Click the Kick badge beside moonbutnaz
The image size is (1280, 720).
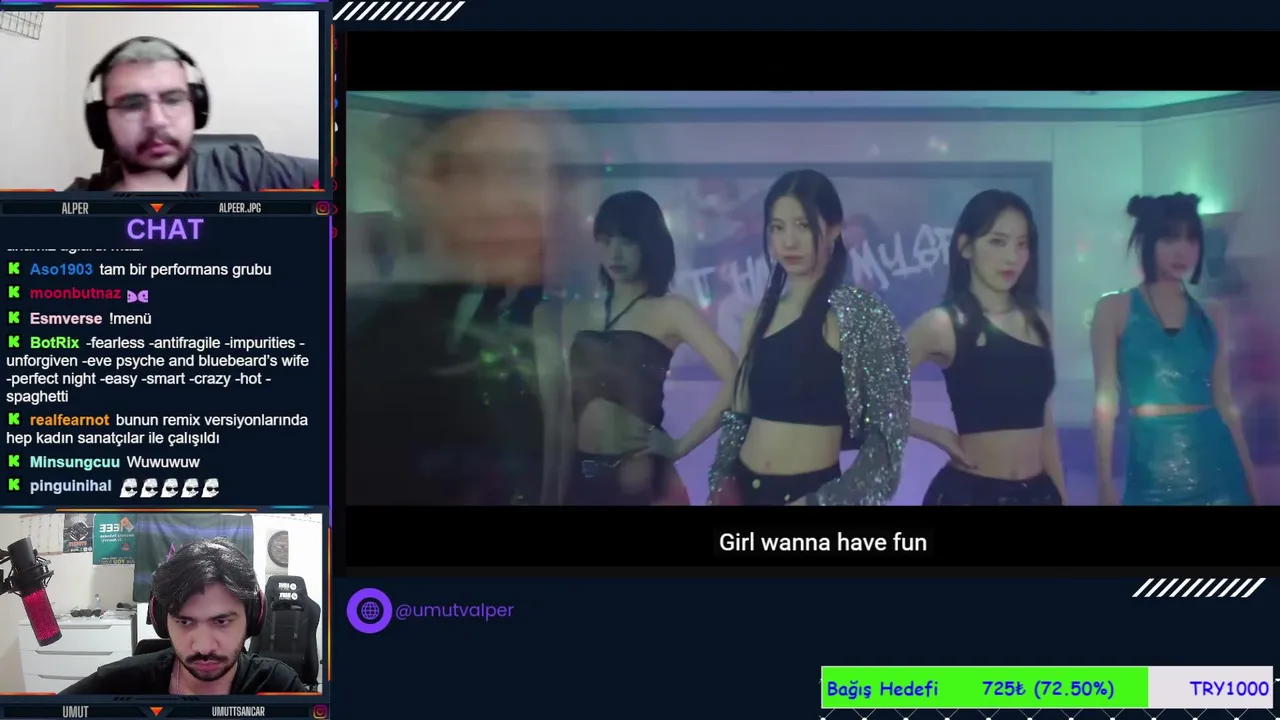14,293
